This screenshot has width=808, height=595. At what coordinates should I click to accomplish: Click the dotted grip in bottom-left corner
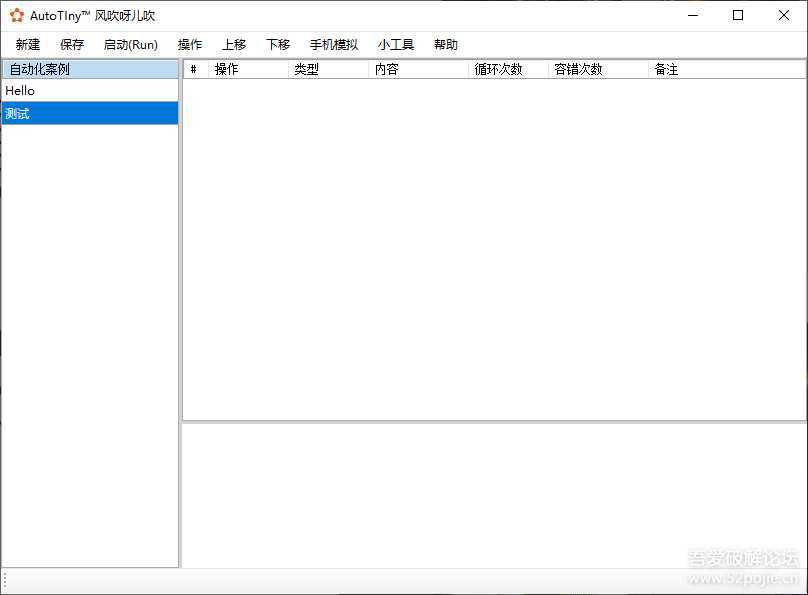(6, 578)
